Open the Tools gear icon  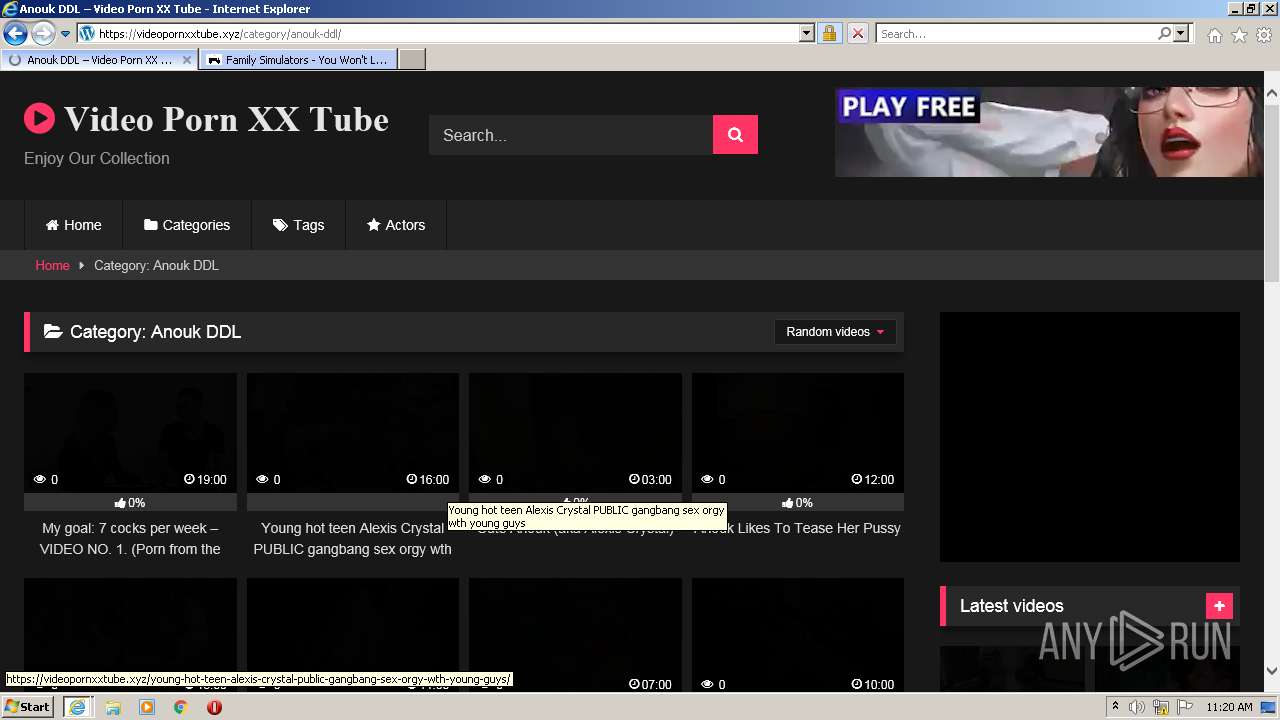click(1264, 35)
